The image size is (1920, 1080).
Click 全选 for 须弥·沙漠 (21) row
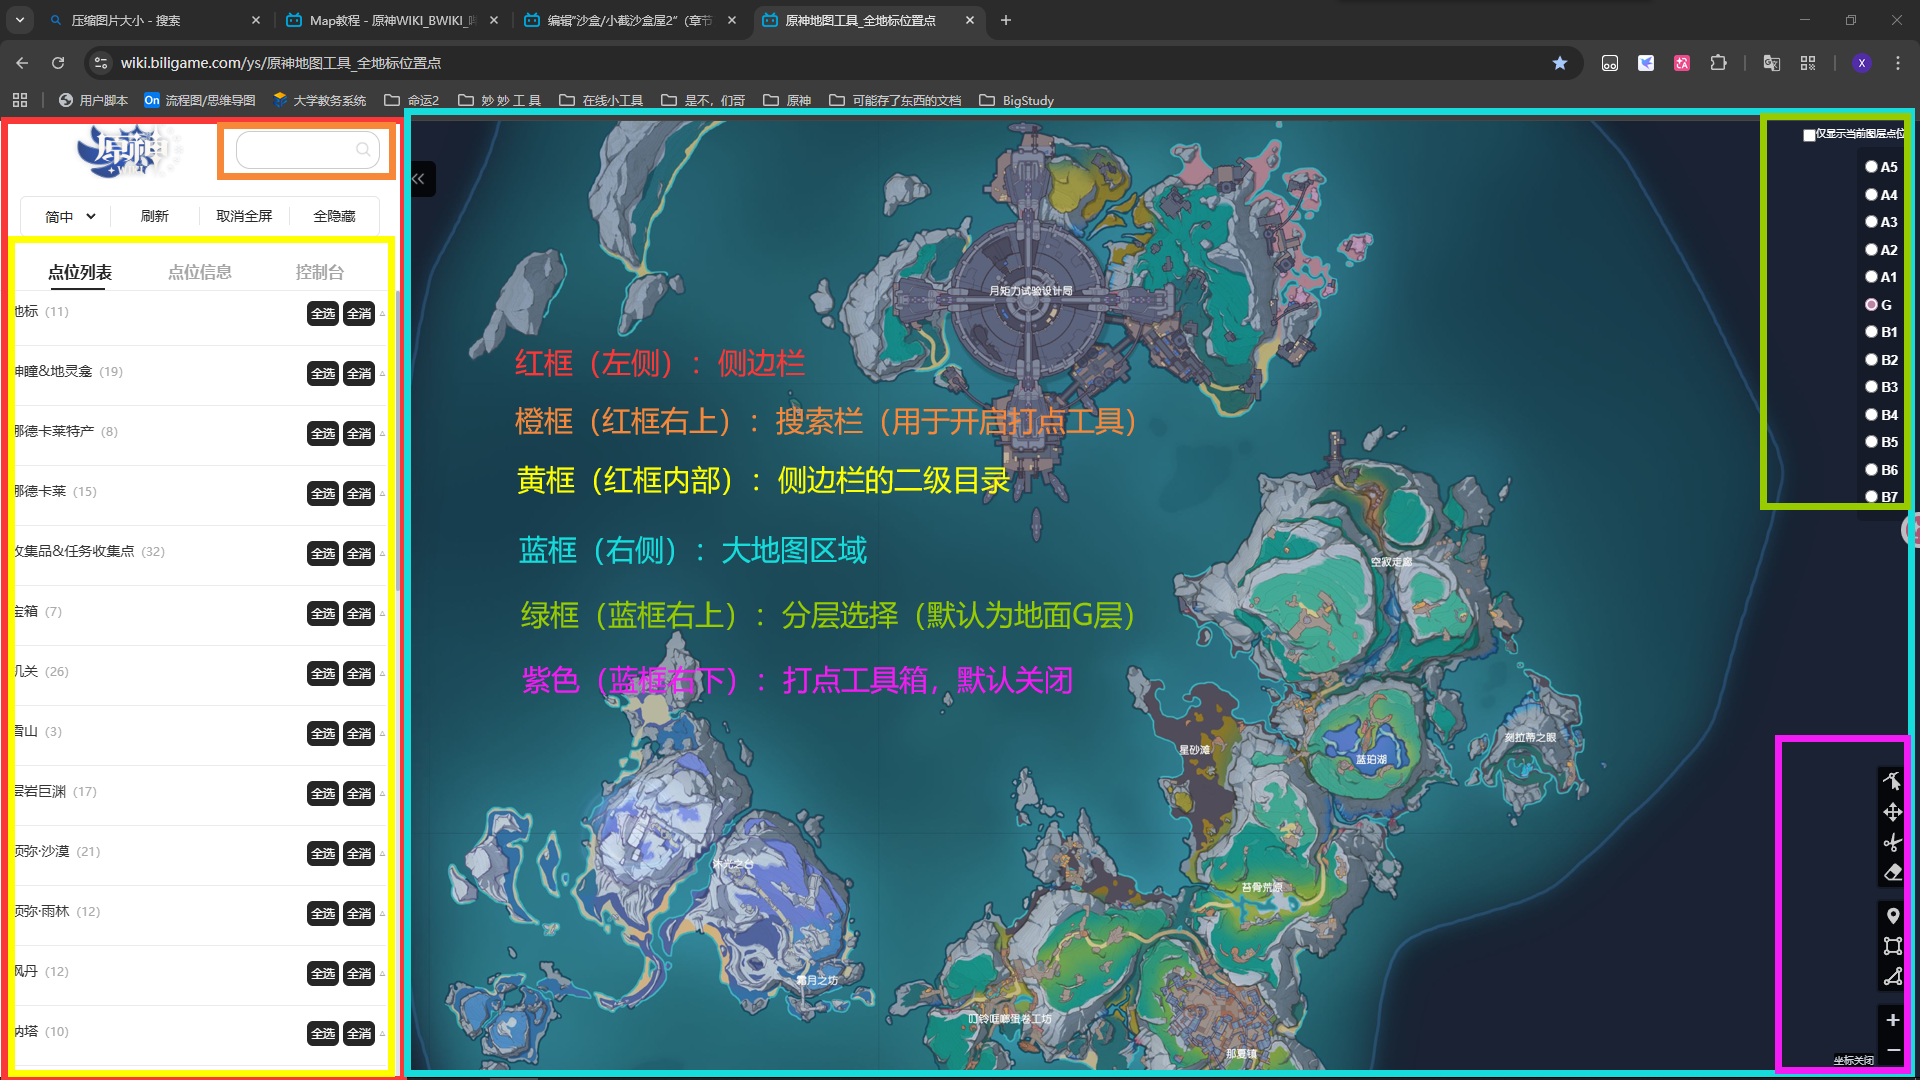[323, 854]
